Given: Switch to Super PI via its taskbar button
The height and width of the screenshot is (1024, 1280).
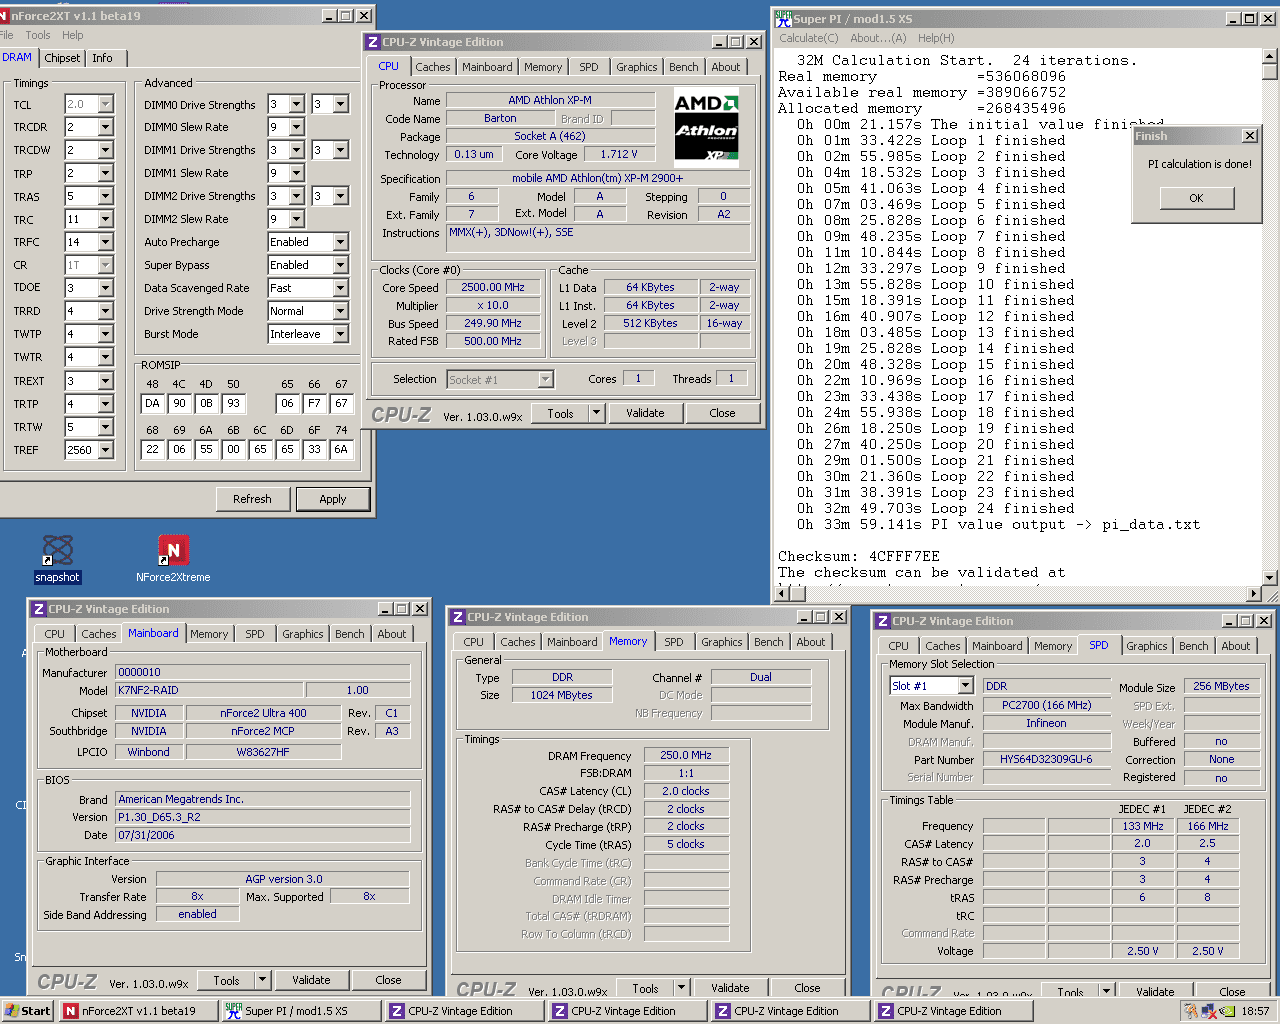Looking at the screenshot, I should point(302,1011).
